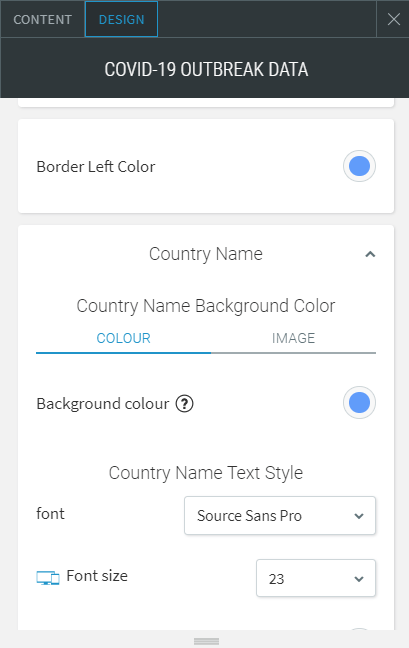The height and width of the screenshot is (648, 409).
Task: Select the DESIGN tab
Action: pyautogui.click(x=121, y=19)
